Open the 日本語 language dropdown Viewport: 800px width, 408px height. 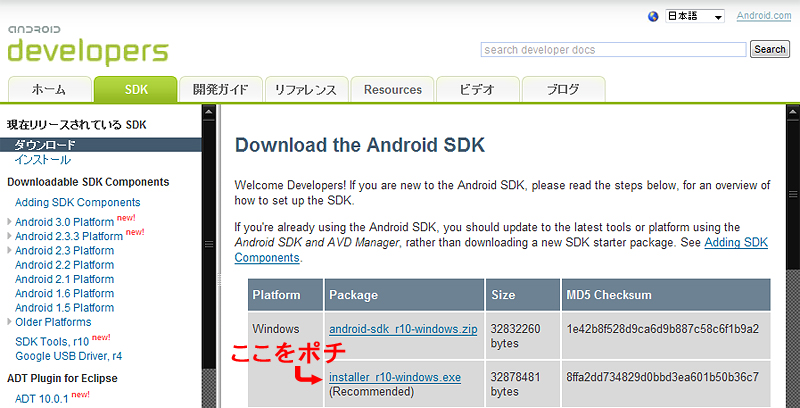coord(695,16)
